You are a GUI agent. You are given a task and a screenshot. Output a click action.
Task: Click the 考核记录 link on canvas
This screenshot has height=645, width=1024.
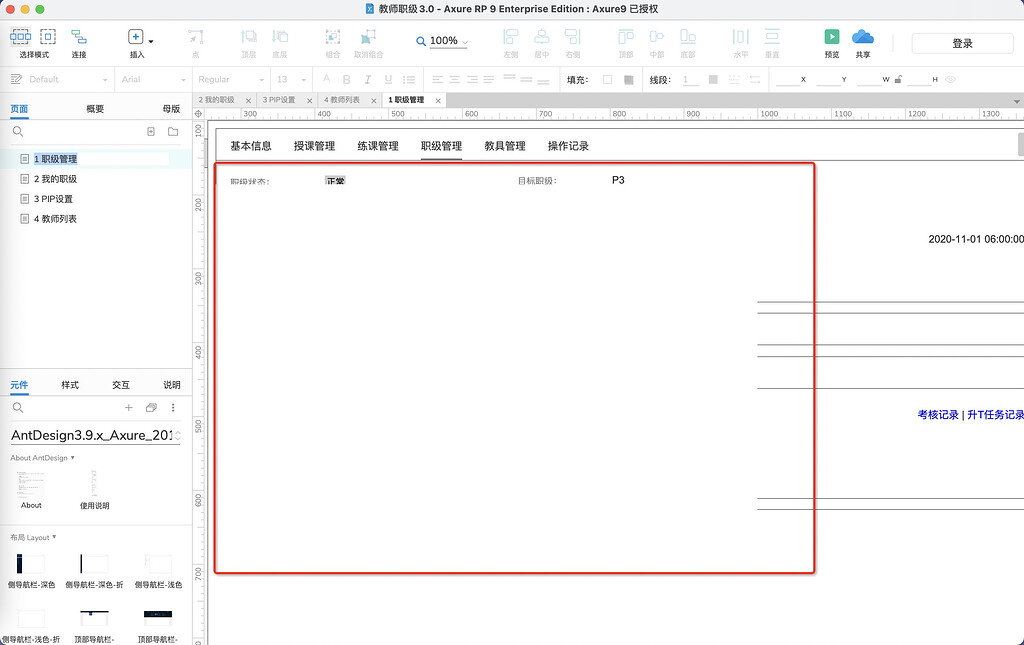(x=938, y=415)
